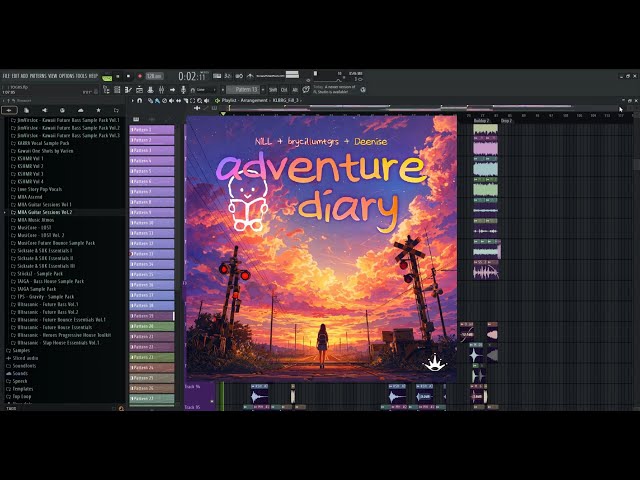
Task: Open the PATTERNS menu
Action: 38,76
